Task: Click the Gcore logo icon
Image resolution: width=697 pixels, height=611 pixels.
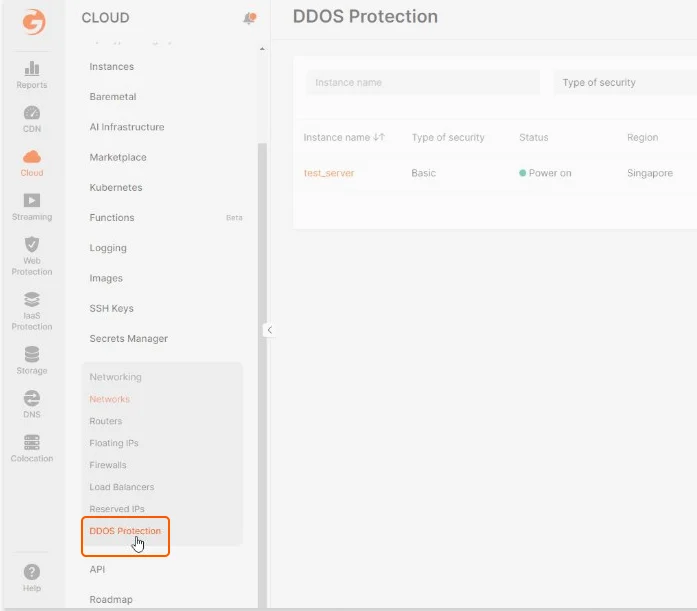Action: [34, 21]
